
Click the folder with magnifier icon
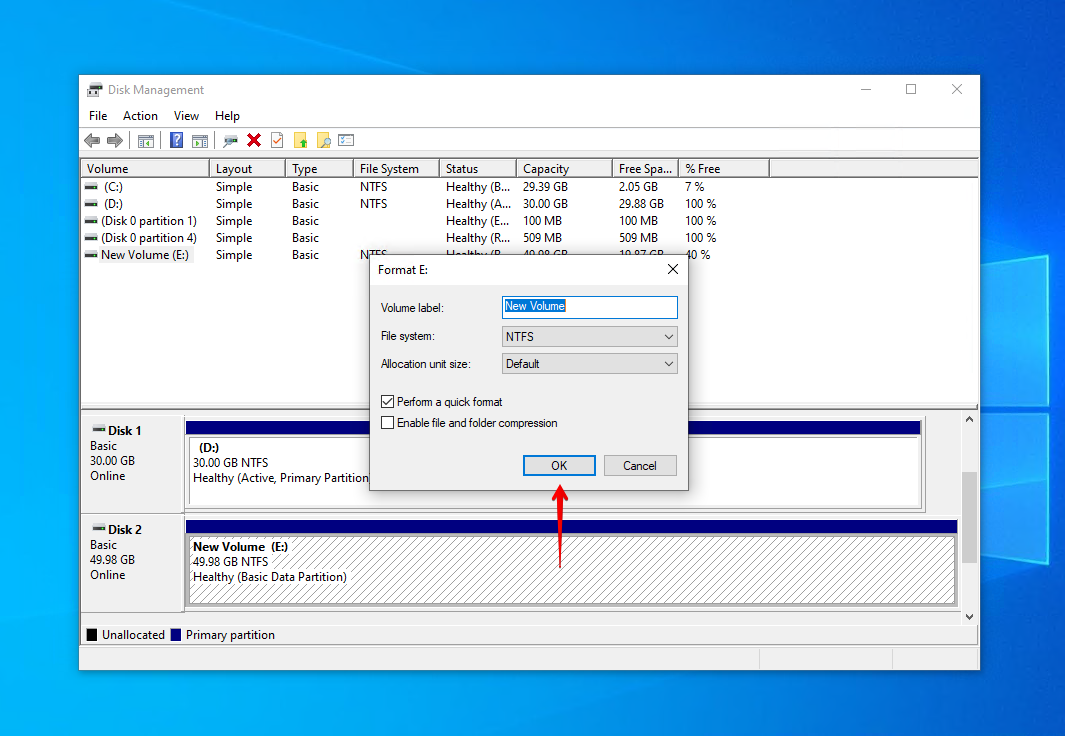coord(323,141)
